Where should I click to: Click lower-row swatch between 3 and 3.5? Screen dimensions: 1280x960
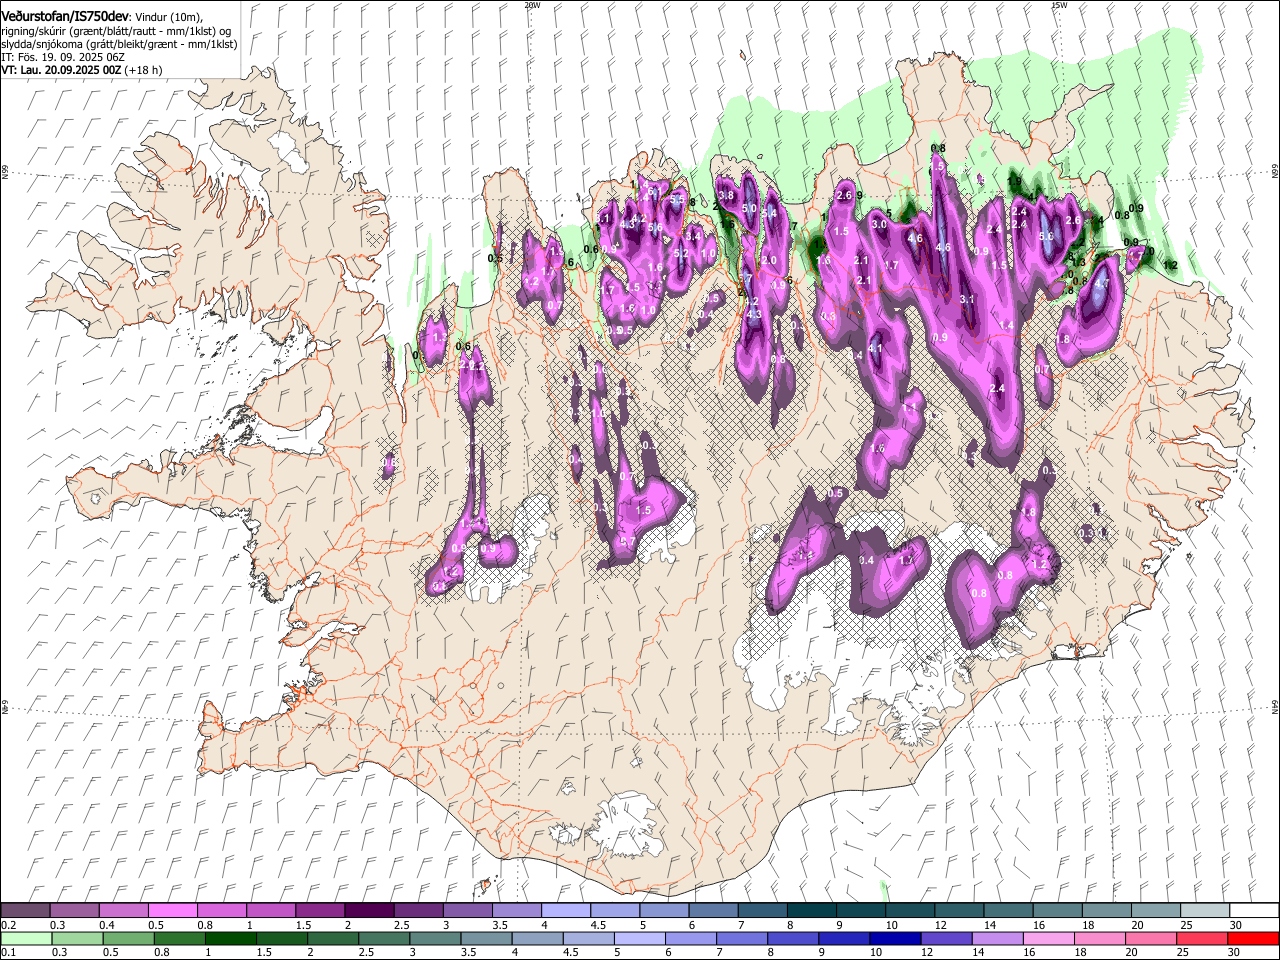[435, 938]
